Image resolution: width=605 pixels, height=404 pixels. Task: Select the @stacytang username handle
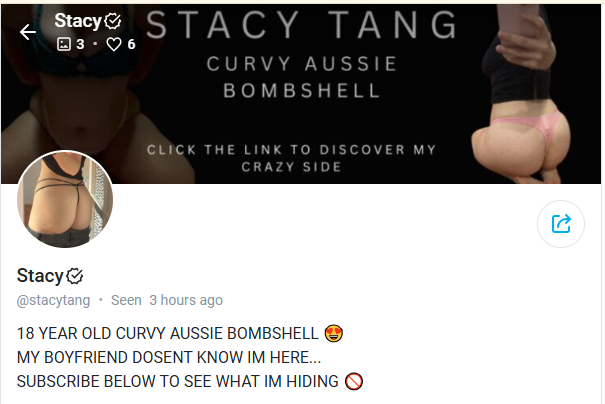coord(53,300)
